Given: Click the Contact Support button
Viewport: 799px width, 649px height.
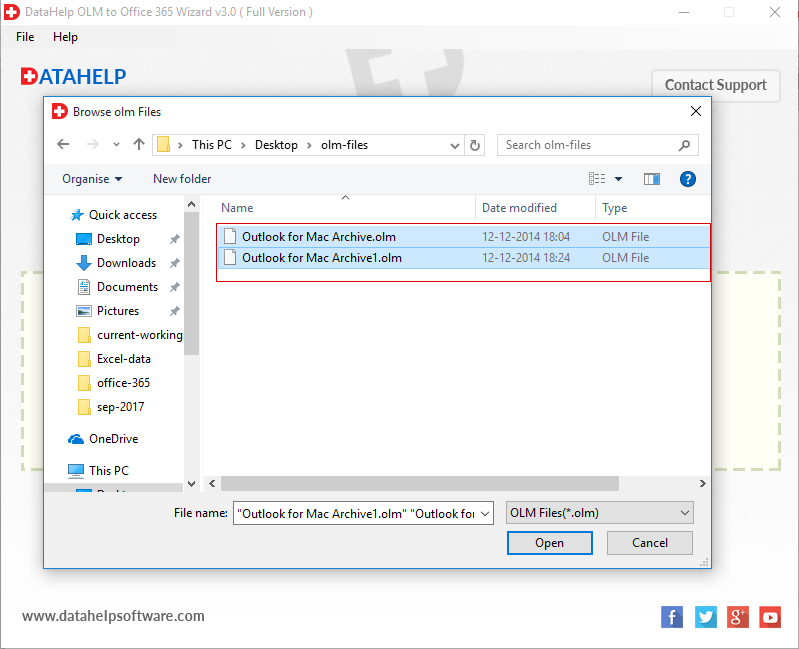Looking at the screenshot, I should (715, 85).
